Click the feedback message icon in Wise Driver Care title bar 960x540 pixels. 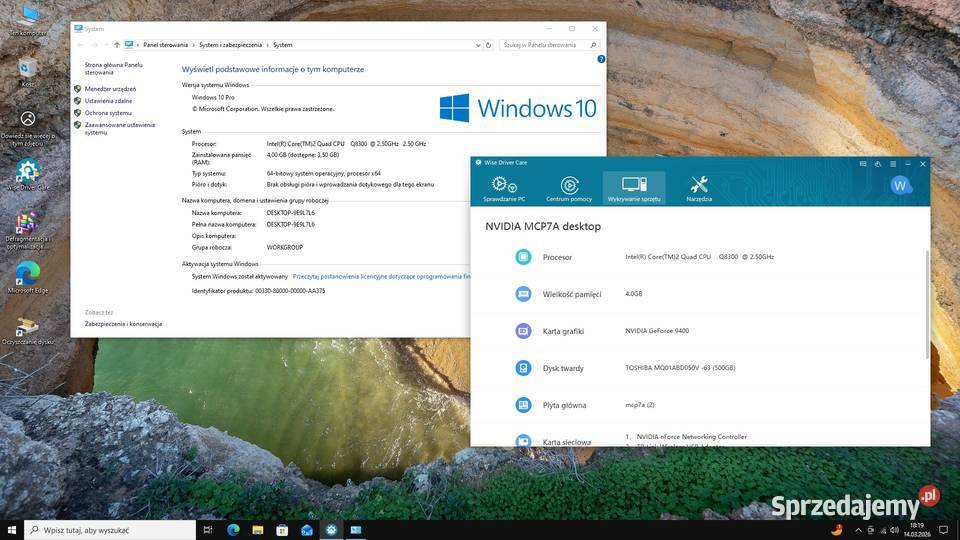pyautogui.click(x=863, y=164)
